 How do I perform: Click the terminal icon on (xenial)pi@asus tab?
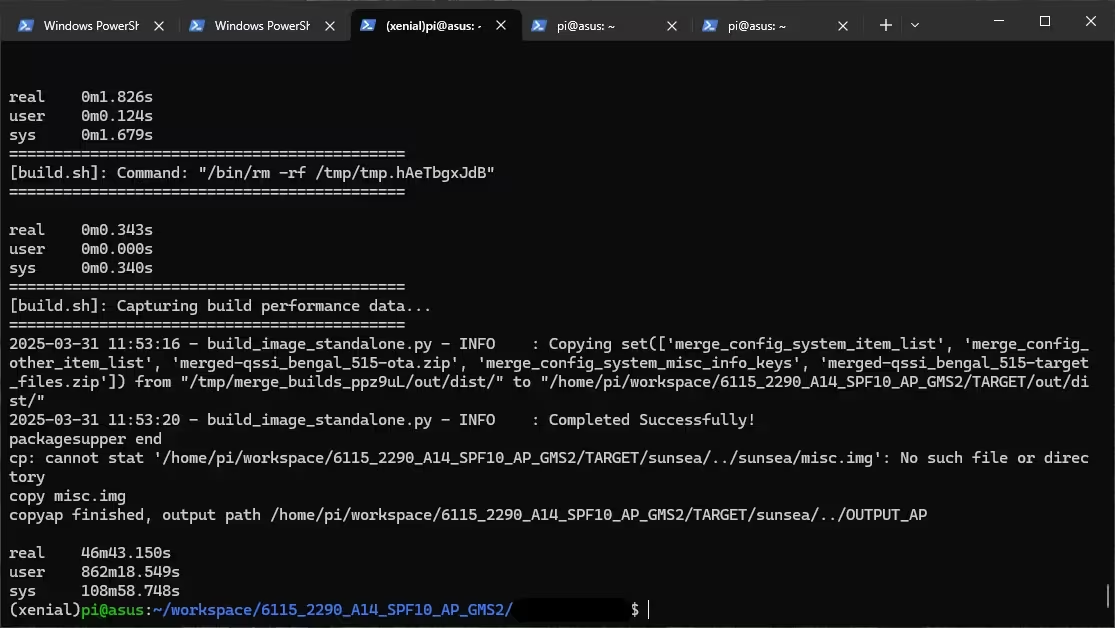point(368,25)
